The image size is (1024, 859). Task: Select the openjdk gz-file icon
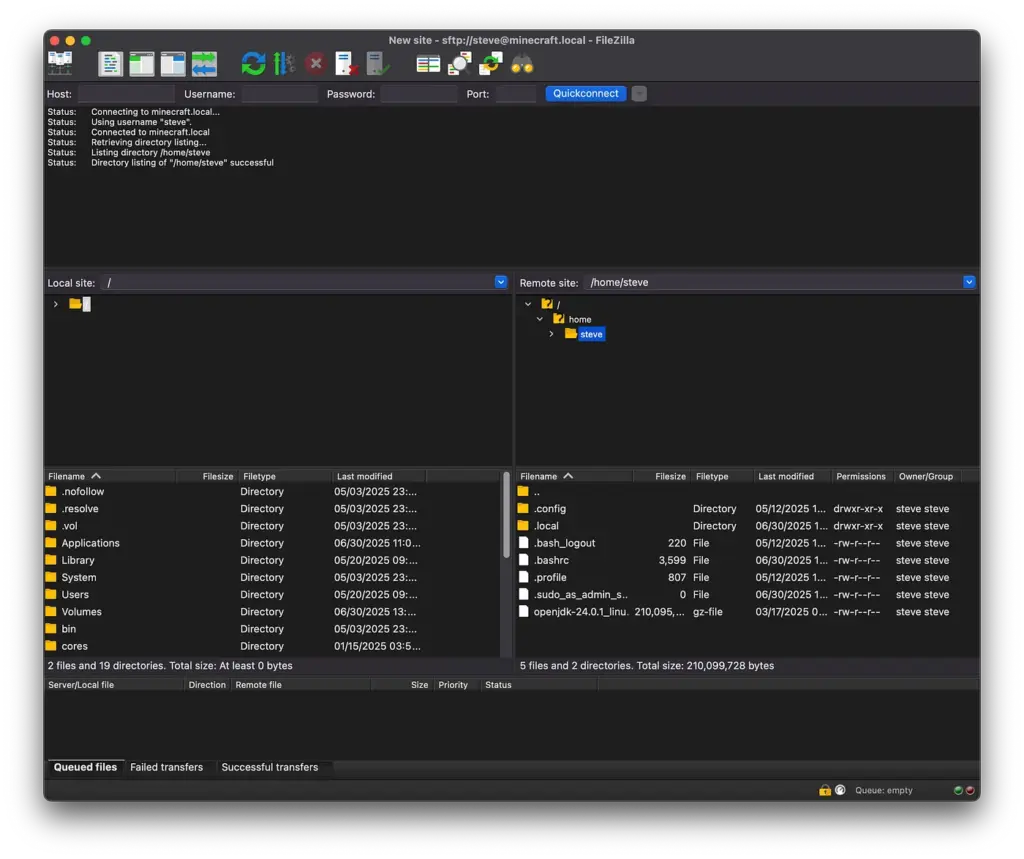523,611
